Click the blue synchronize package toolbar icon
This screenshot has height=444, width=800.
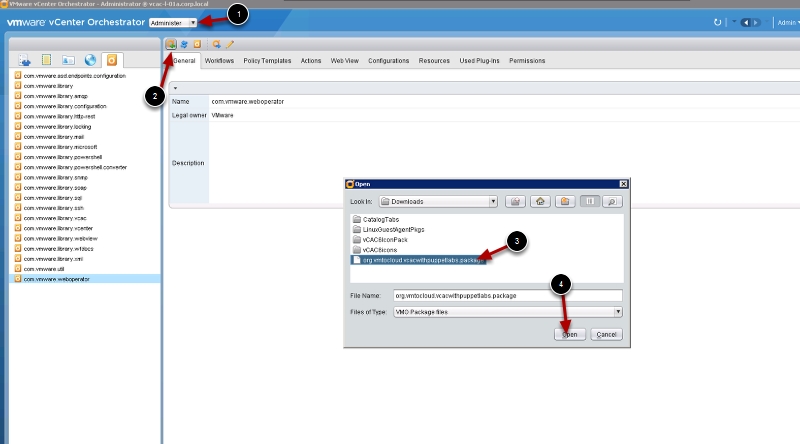pyautogui.click(x=184, y=44)
